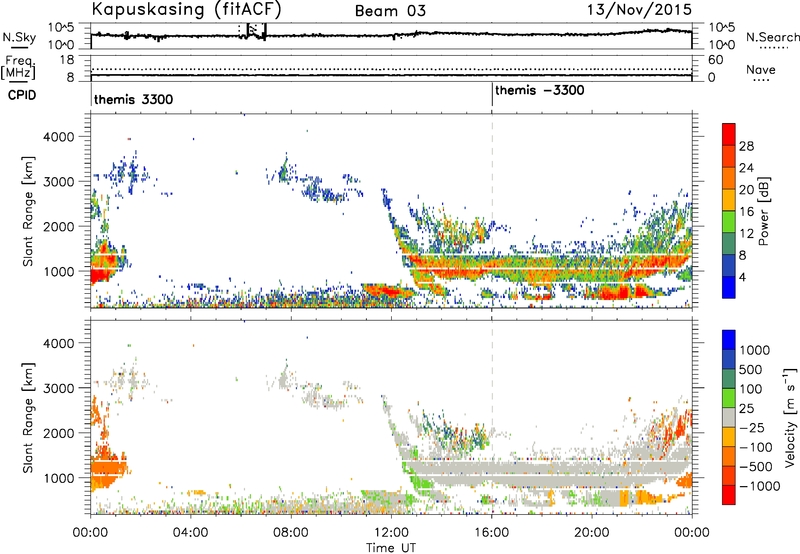The width and height of the screenshot is (800, 554).
Task: Click the '500' Velocity scale value
Action: click(750, 370)
